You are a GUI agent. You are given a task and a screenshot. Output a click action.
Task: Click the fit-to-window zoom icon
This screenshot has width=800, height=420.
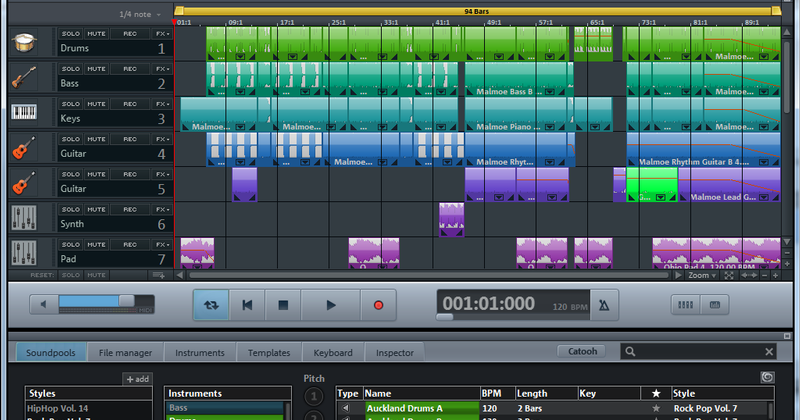pyautogui.click(x=729, y=276)
